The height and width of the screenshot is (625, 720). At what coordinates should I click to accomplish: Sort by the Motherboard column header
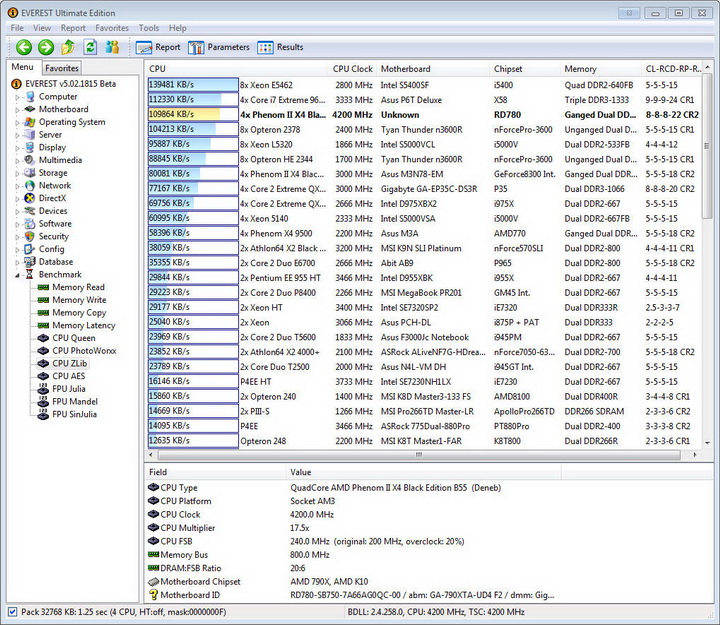[433, 69]
